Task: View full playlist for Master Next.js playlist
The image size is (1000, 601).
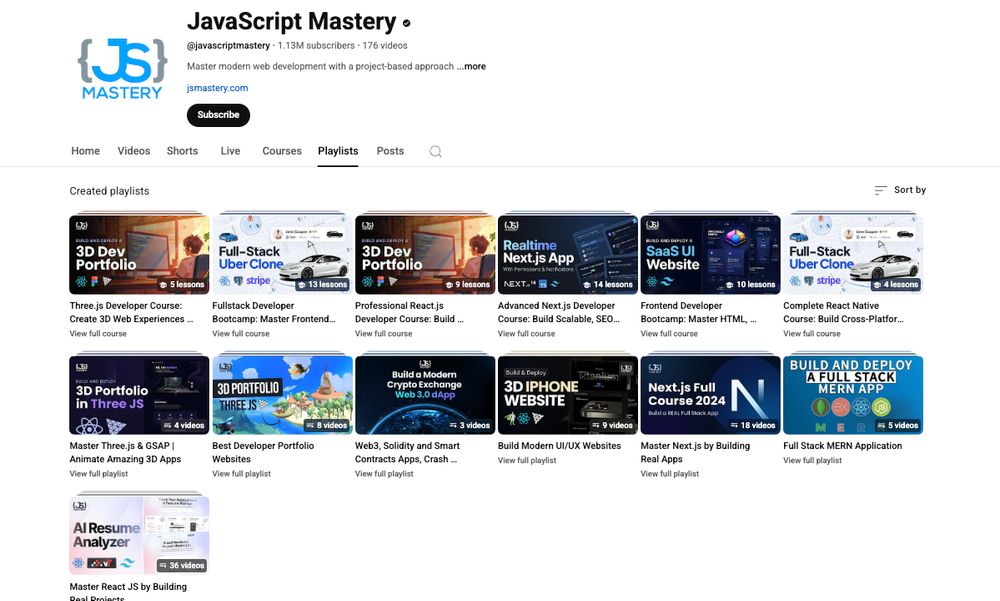Action: [x=670, y=474]
